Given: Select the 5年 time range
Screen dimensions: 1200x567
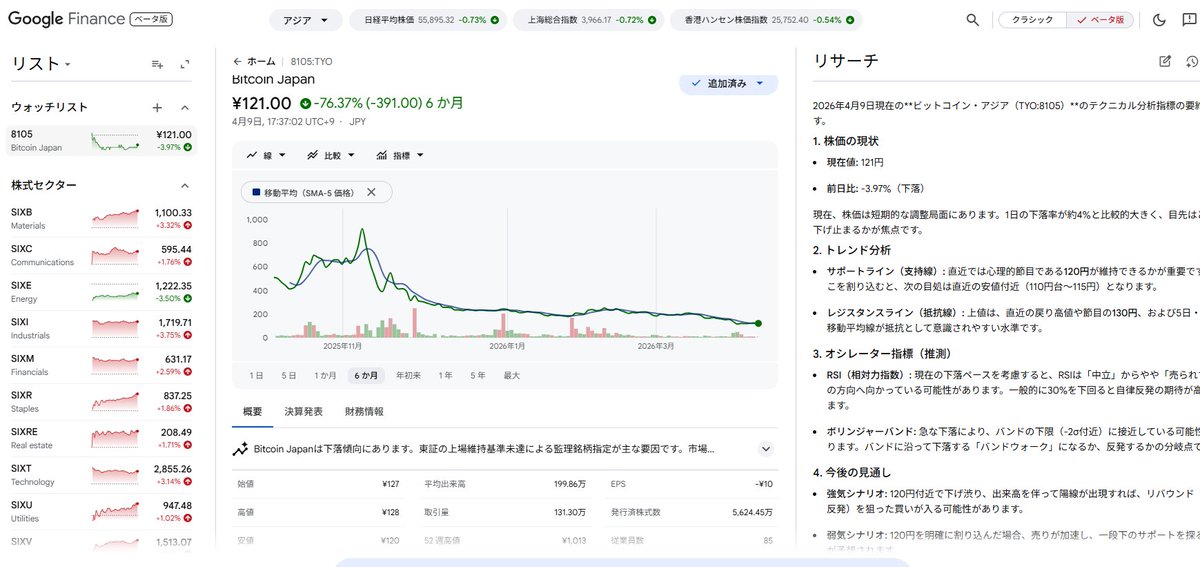Looking at the screenshot, I should point(478,375).
